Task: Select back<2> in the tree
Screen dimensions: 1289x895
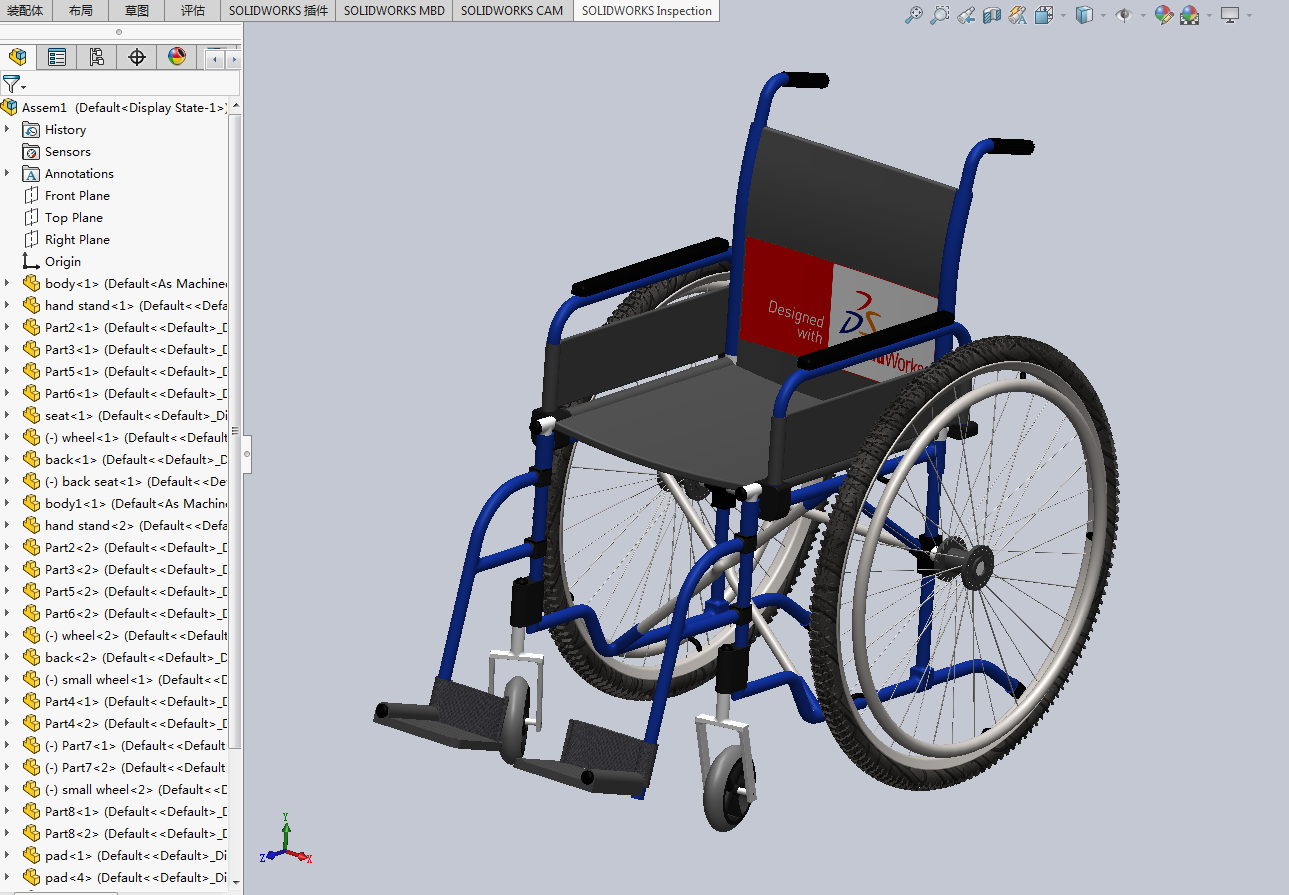Action: [x=136, y=657]
